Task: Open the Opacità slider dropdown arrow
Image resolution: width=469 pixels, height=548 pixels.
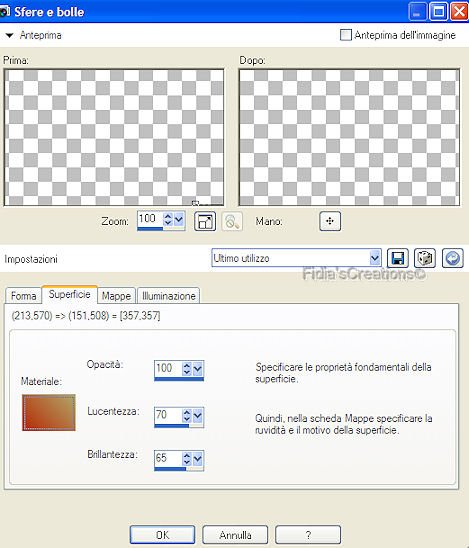Action: [x=197, y=368]
